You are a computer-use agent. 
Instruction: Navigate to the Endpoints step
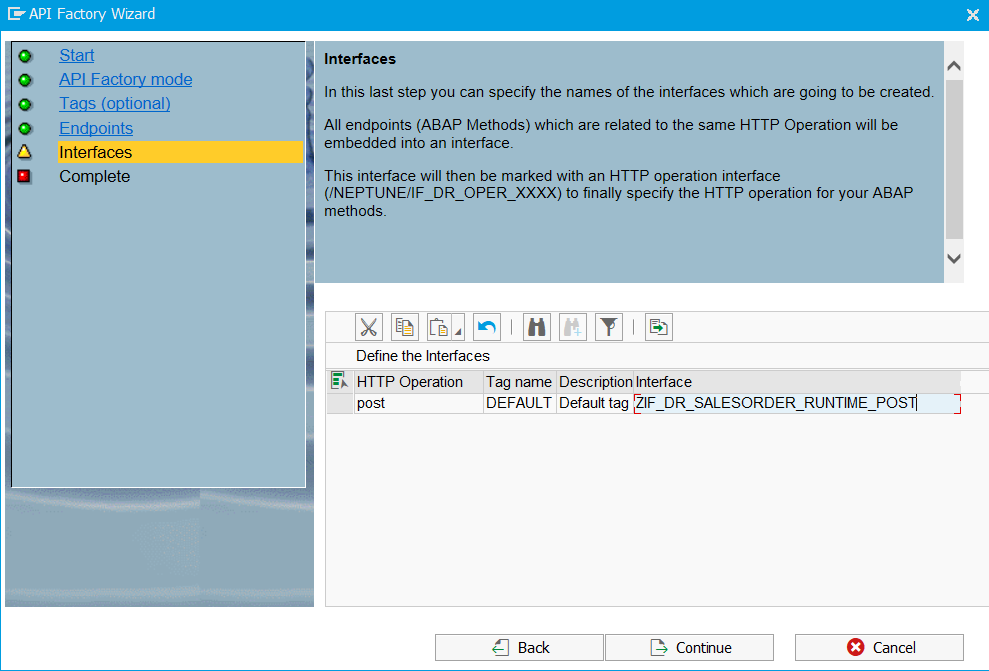96,128
